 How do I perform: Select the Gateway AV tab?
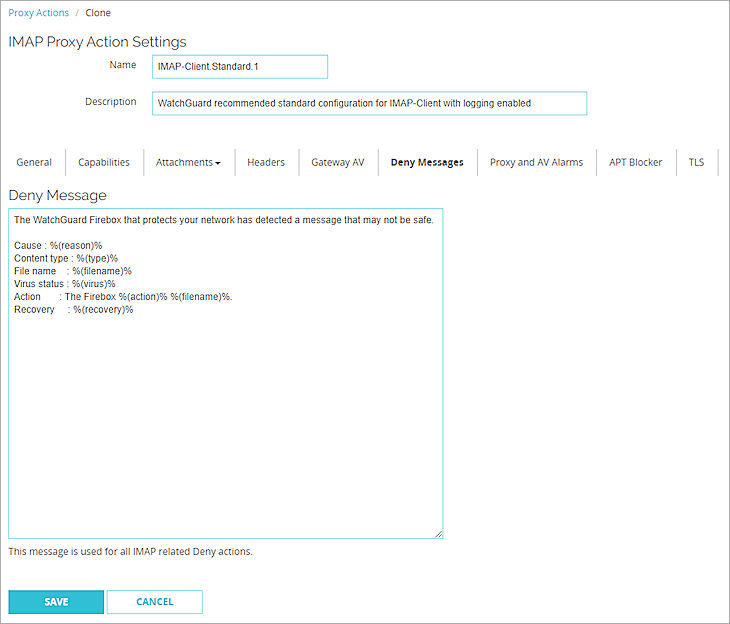[337, 162]
